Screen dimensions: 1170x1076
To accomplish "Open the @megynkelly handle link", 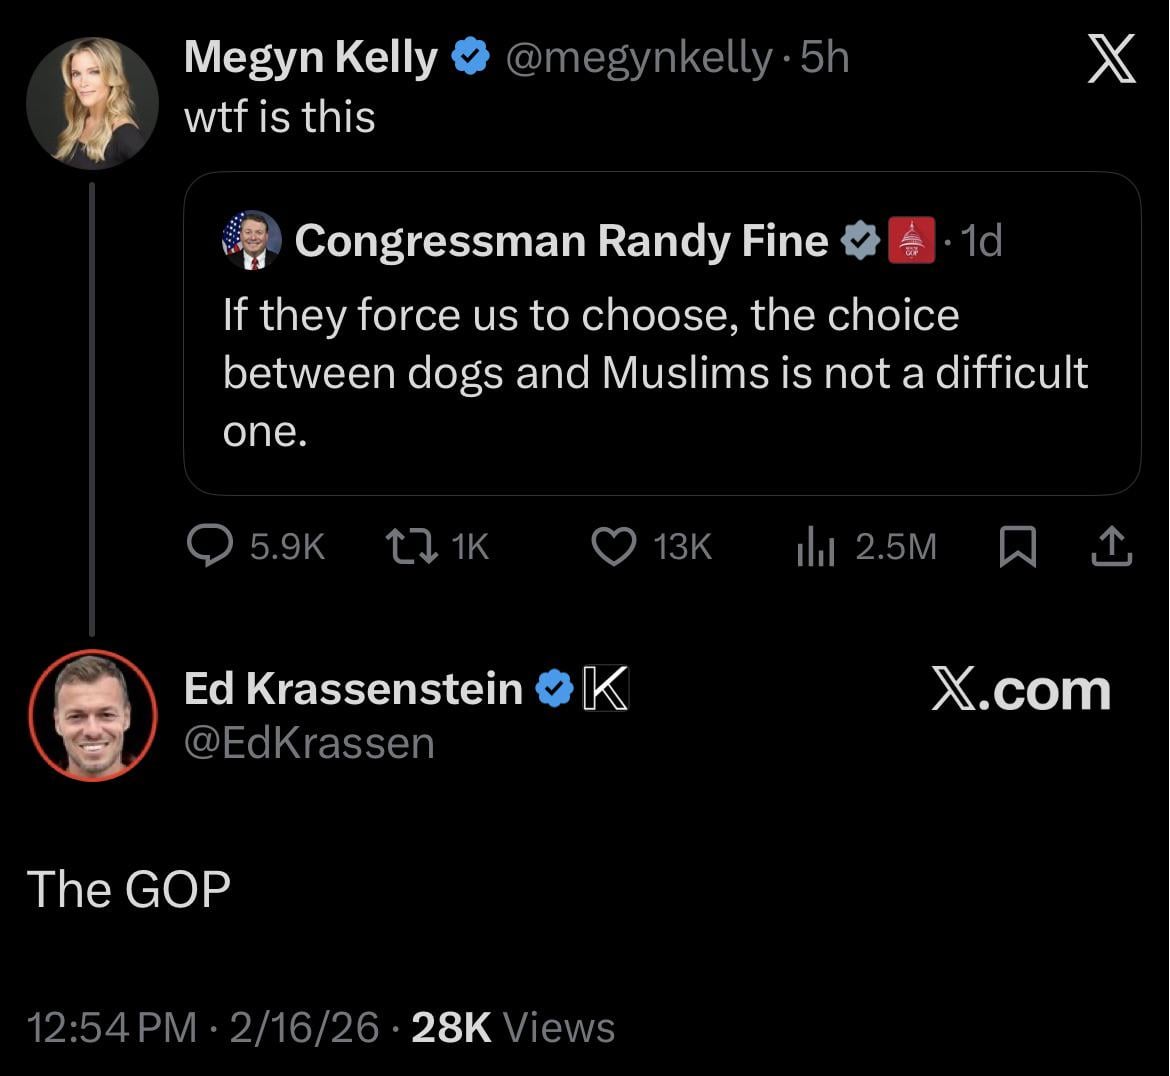I will pos(638,58).
